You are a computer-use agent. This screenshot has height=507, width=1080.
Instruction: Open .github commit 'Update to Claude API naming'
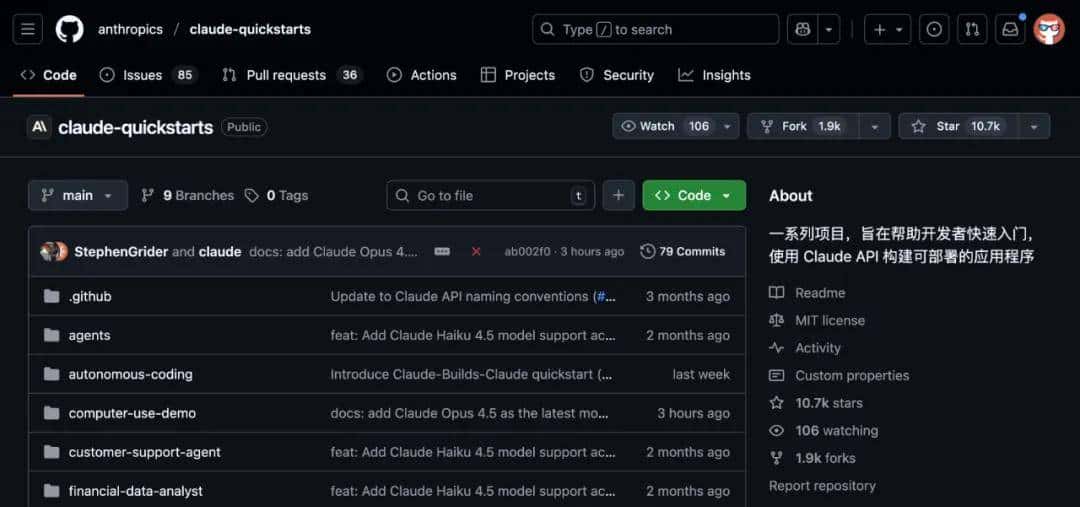[473, 296]
